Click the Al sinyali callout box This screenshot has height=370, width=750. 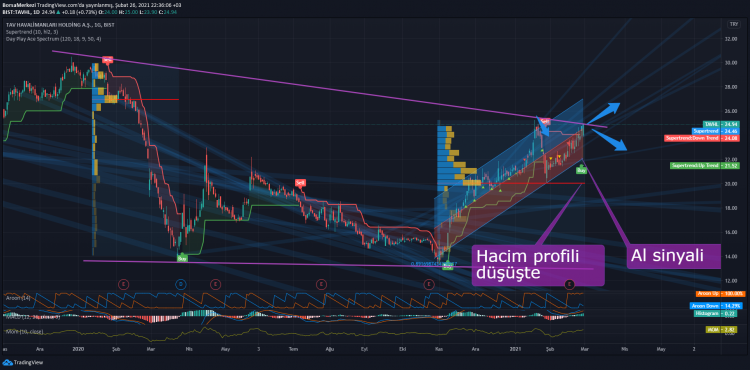tap(673, 256)
